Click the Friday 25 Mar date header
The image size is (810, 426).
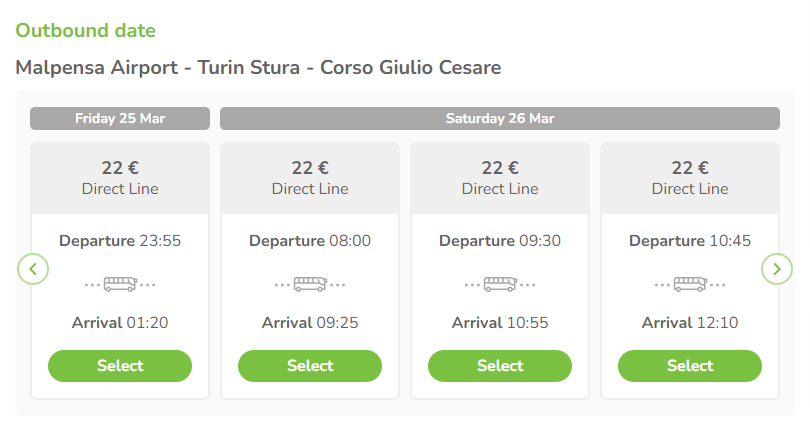120,119
